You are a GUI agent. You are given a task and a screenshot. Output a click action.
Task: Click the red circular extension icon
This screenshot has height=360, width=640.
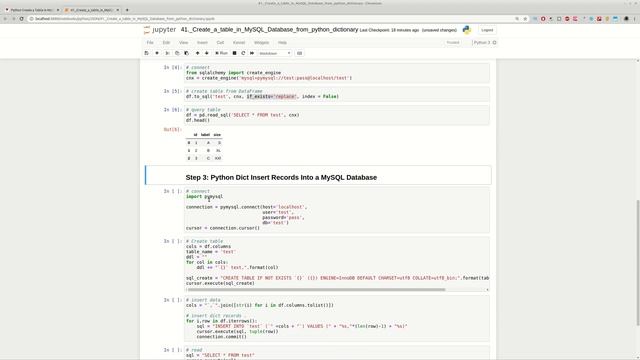tap(543, 19)
